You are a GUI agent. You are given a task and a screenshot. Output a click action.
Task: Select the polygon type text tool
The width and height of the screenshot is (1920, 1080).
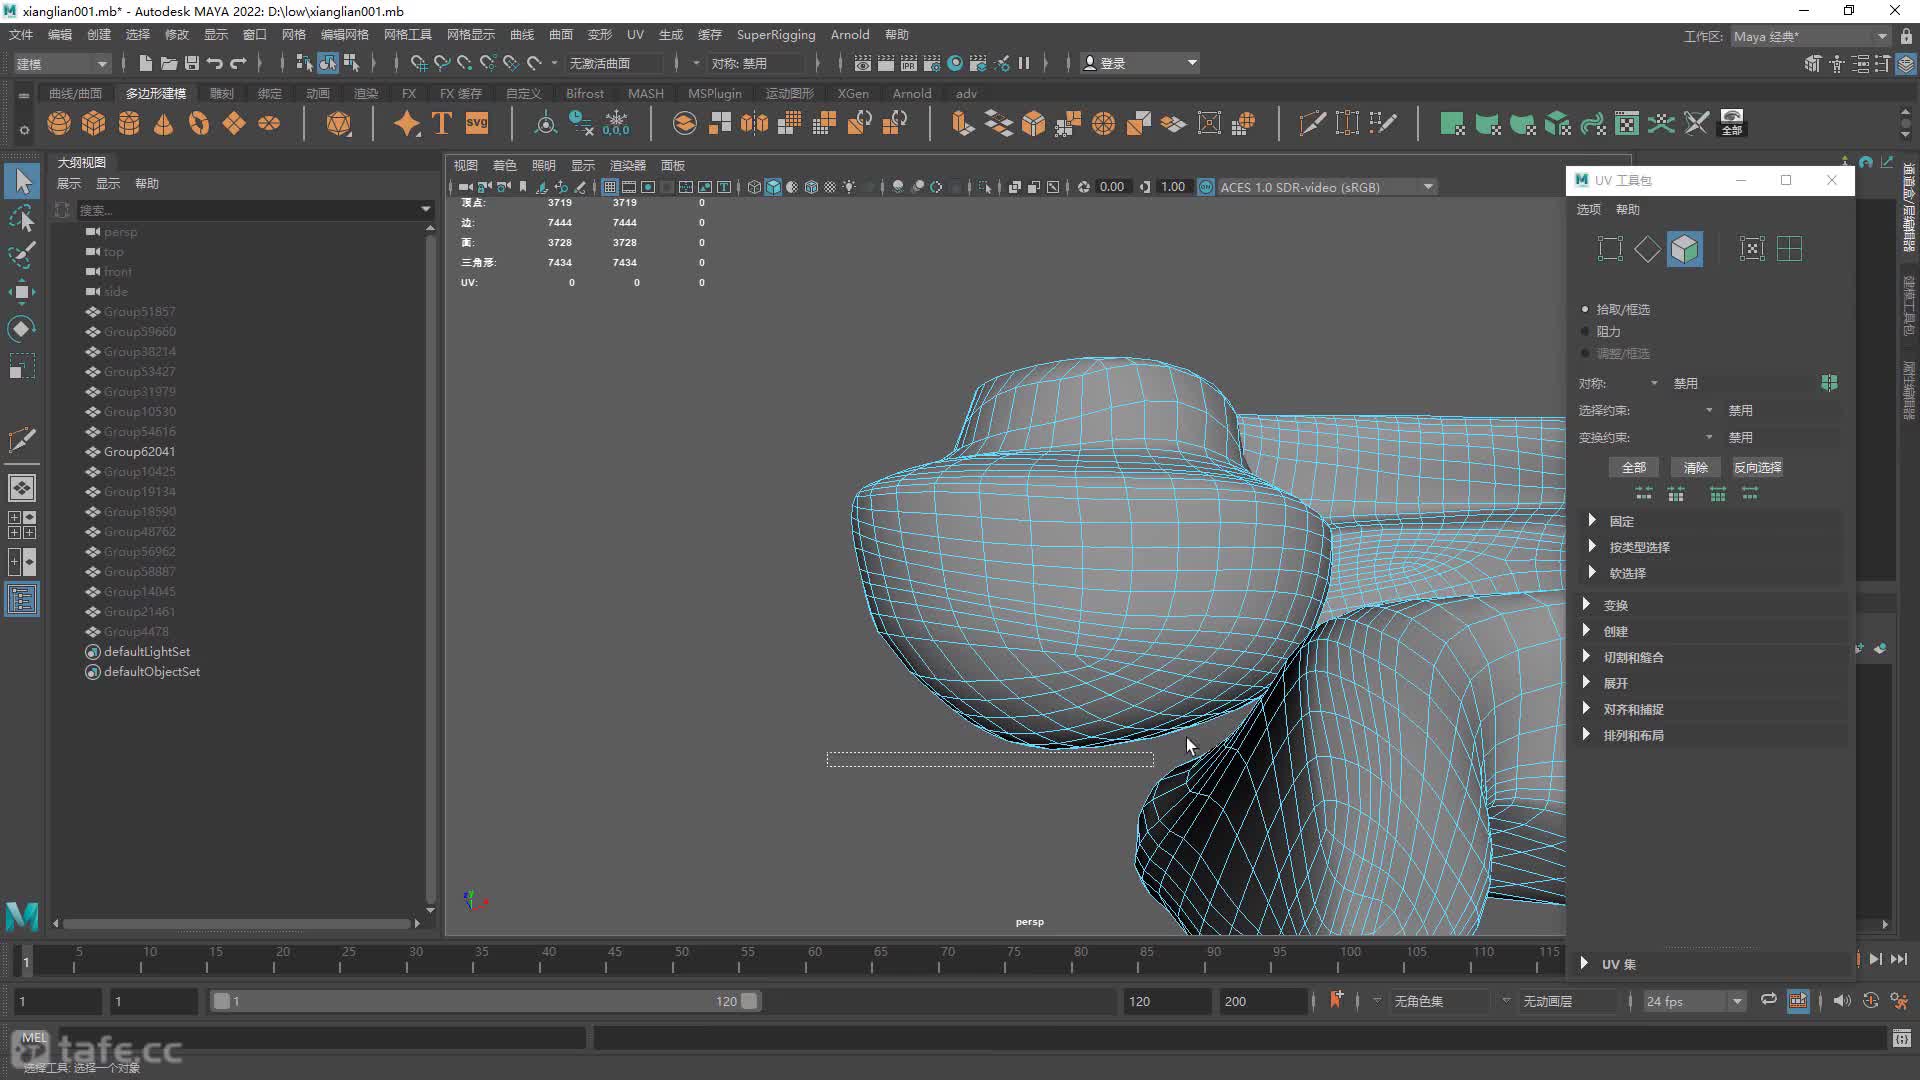(442, 123)
